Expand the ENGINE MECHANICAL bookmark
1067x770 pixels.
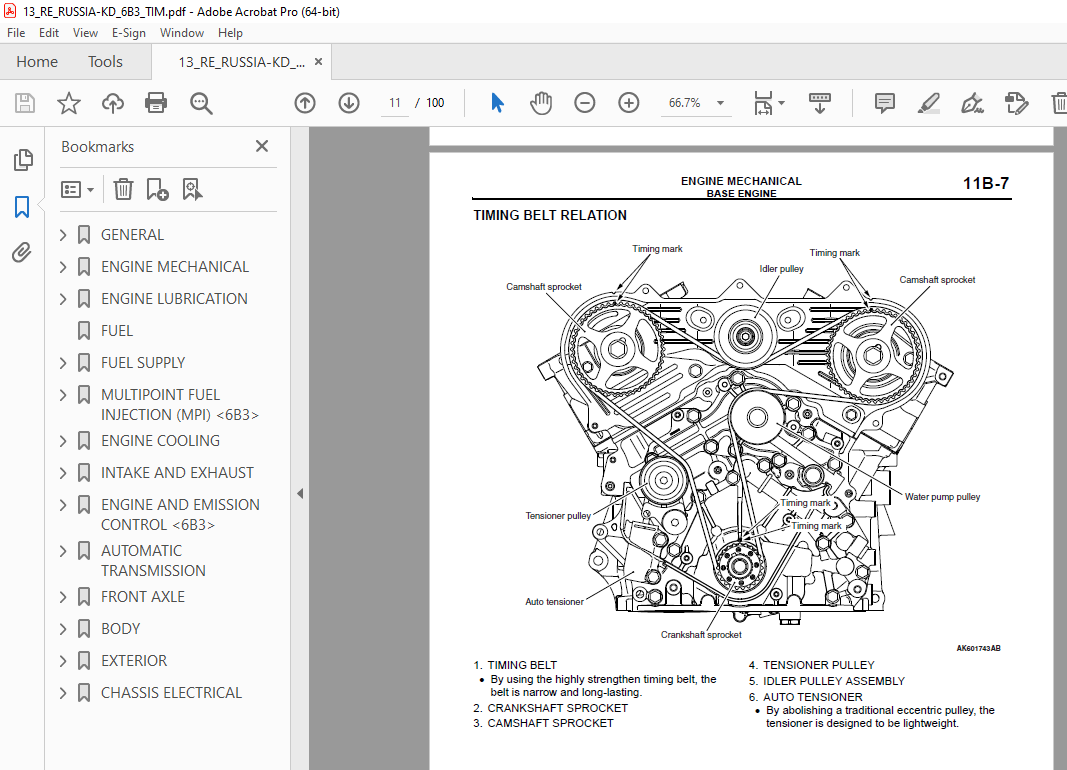[63, 267]
